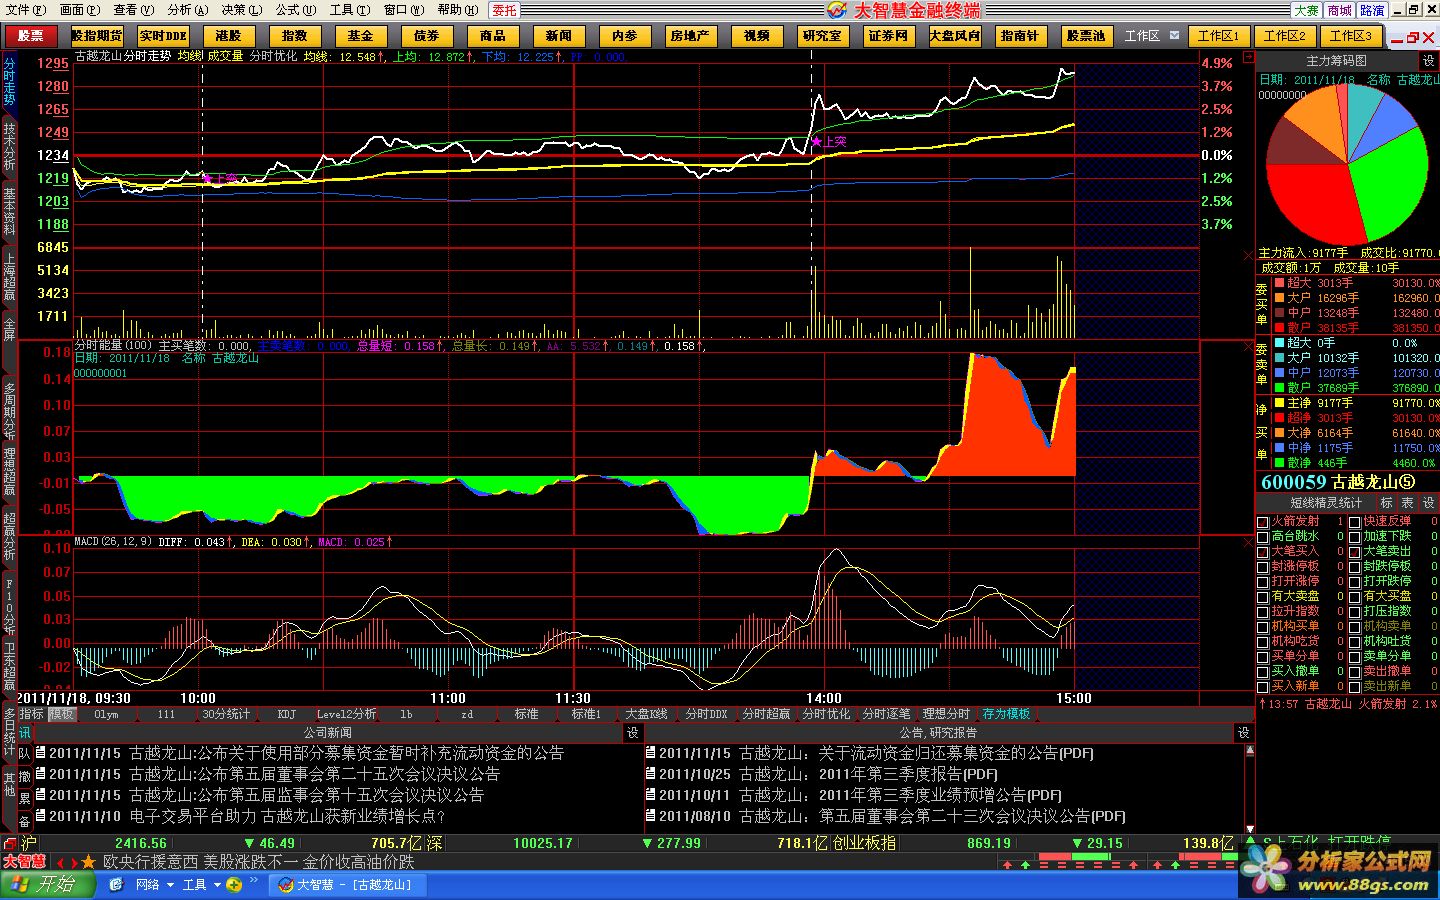Click stock title 600059 古越龙山
The image size is (1440, 900).
[x=1338, y=482]
